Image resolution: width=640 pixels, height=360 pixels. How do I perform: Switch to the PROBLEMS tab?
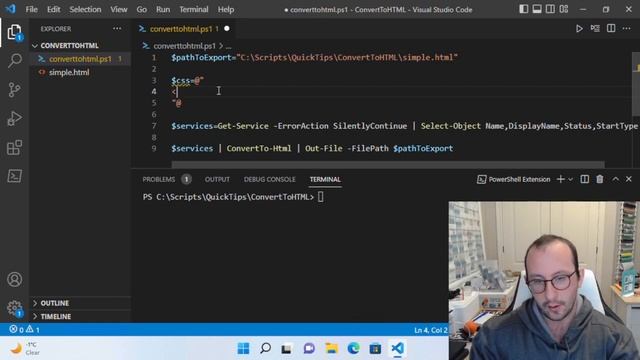[x=159, y=179]
